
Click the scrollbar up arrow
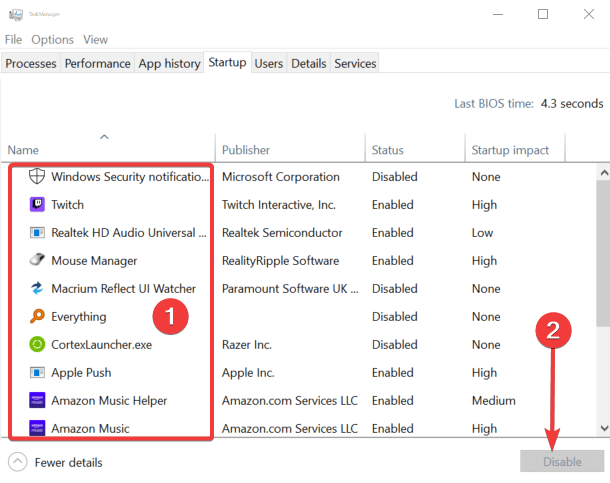pyautogui.click(x=604, y=172)
